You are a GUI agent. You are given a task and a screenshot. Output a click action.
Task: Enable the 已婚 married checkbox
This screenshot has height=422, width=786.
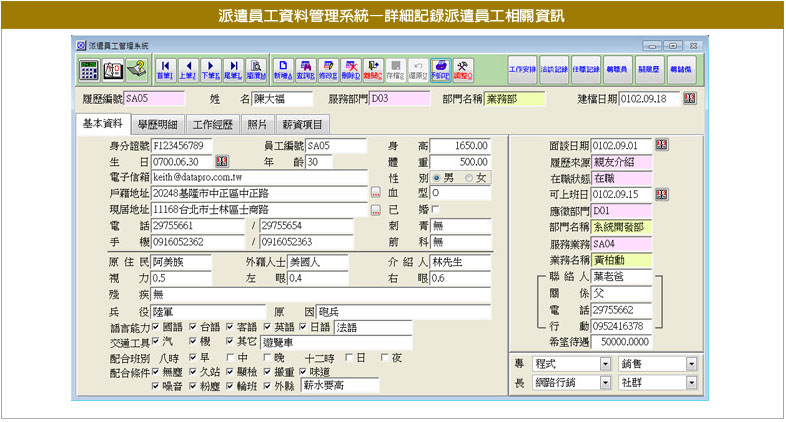pos(435,208)
